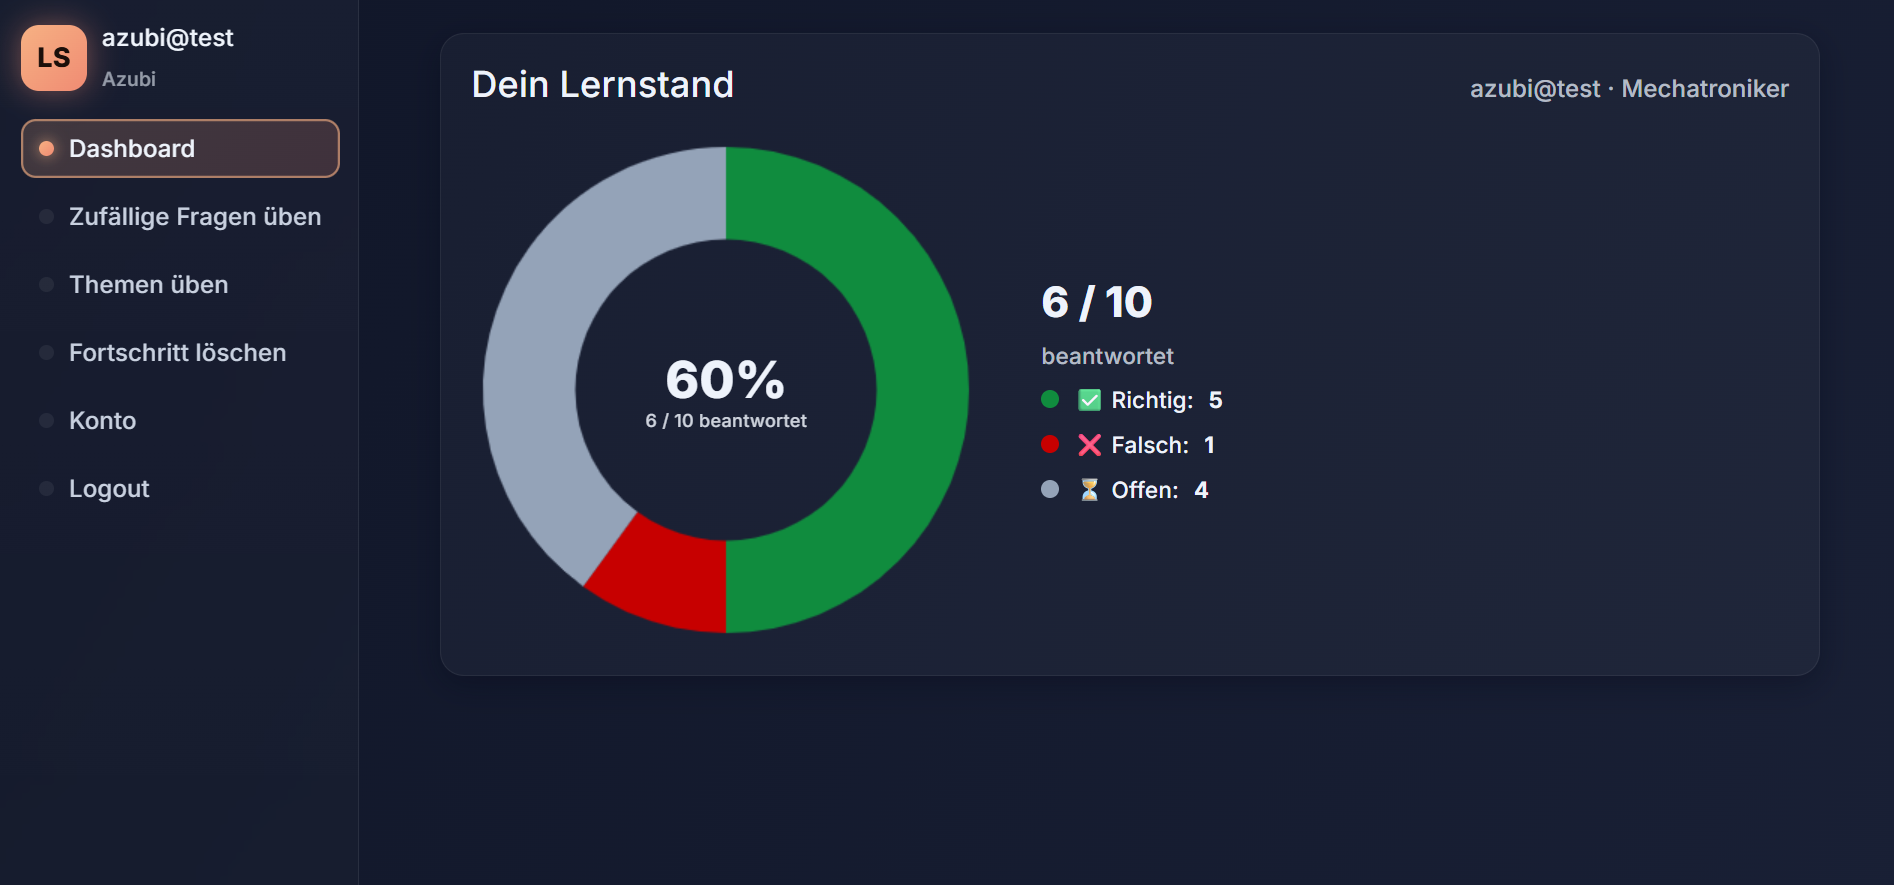Log out via the Logout link

[x=109, y=489]
